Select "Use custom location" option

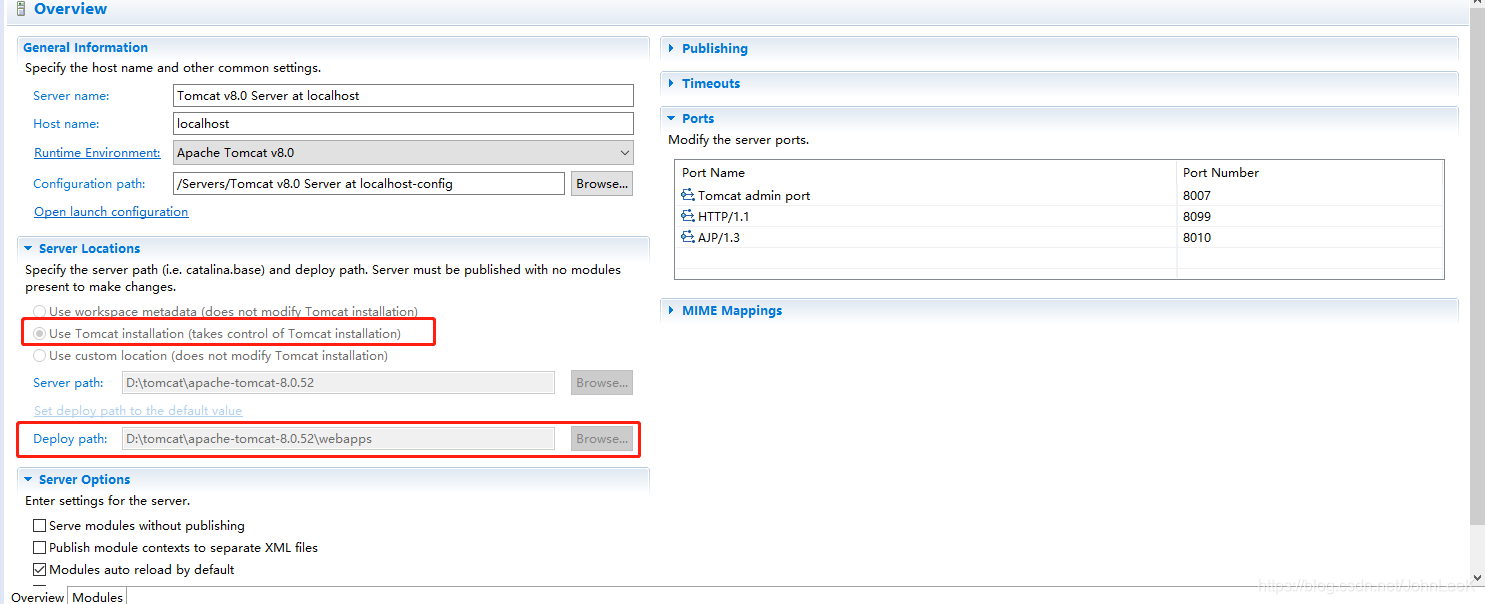coord(39,355)
